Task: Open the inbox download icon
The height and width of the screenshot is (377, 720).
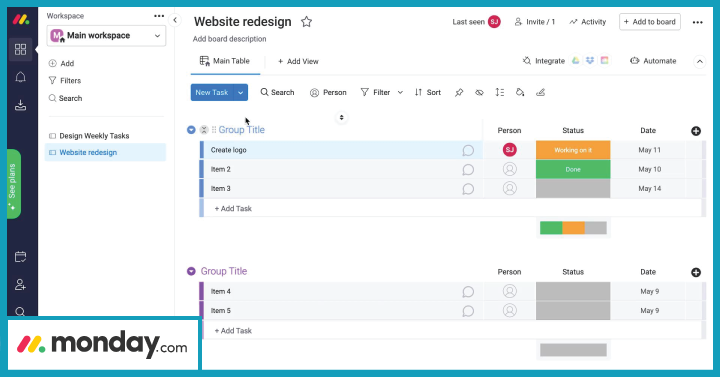Action: point(20,105)
